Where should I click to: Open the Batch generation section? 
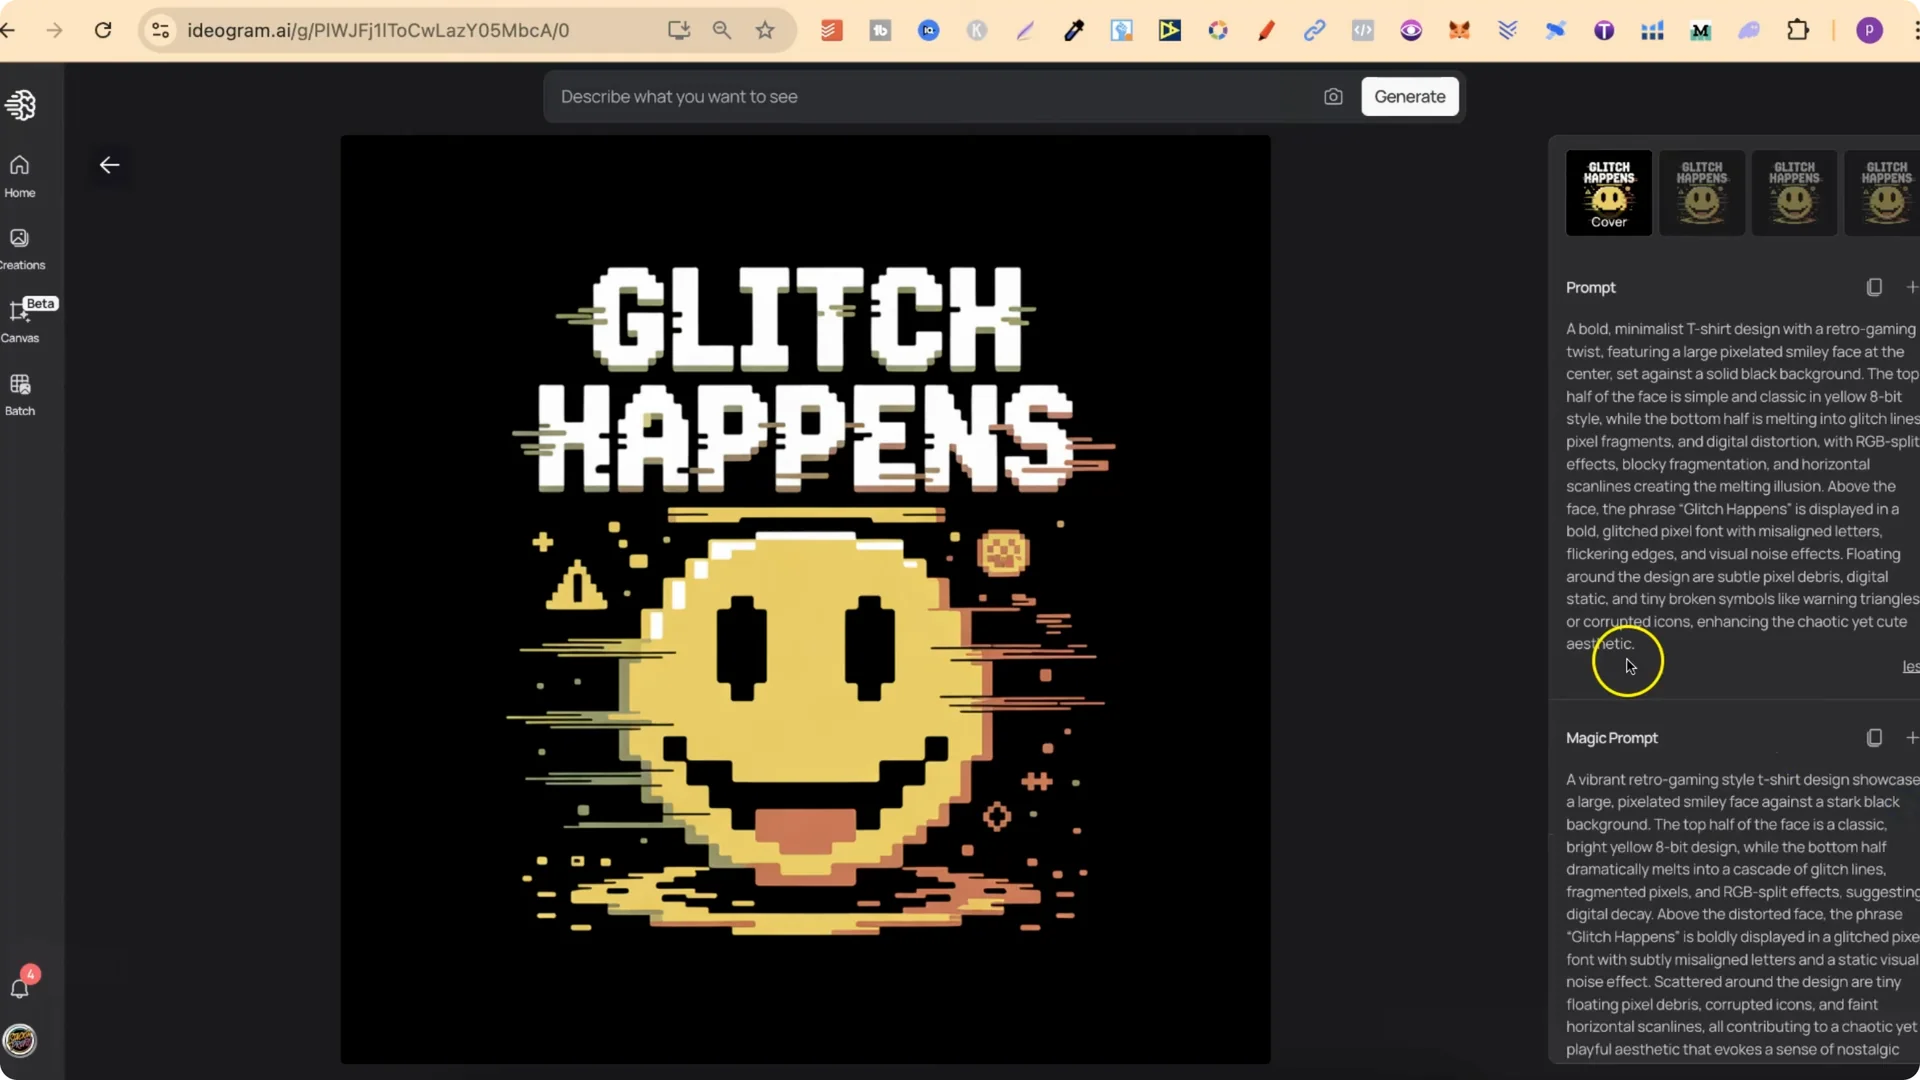coord(20,393)
